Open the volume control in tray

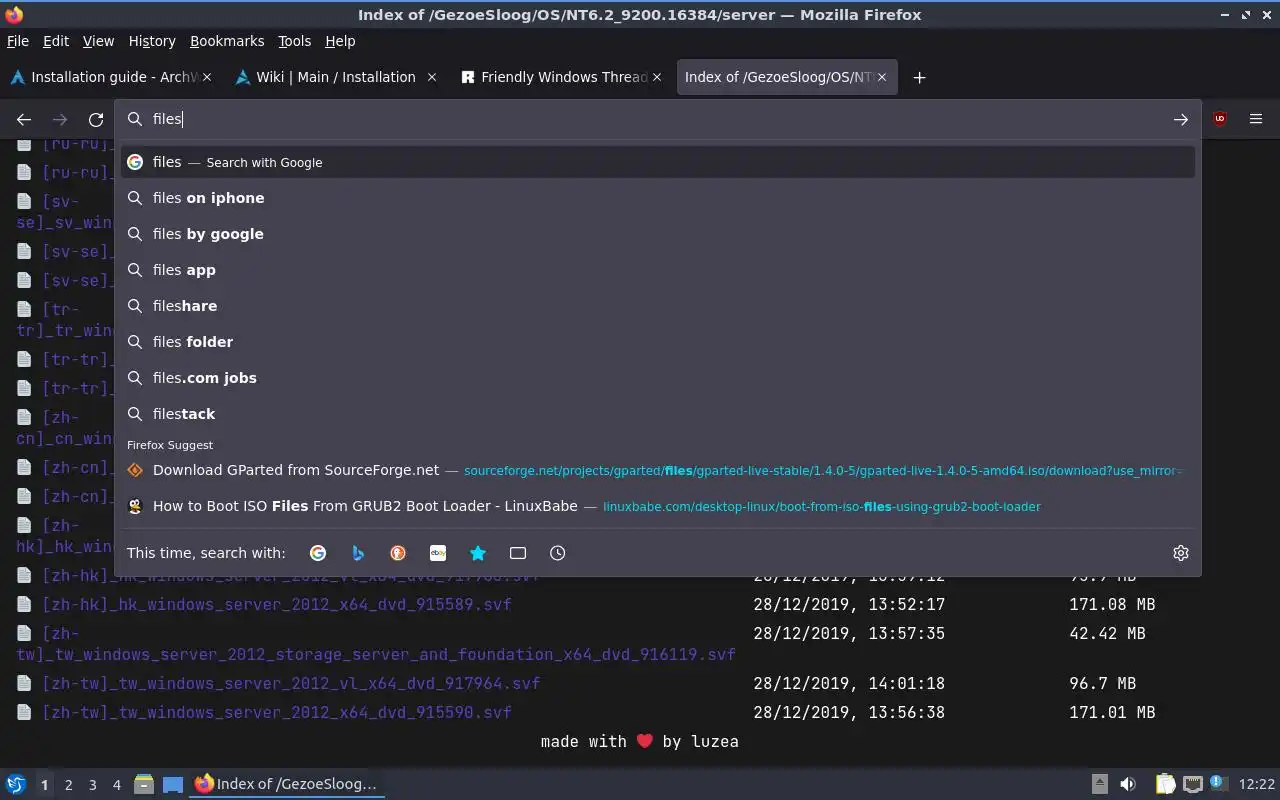coord(1128,784)
